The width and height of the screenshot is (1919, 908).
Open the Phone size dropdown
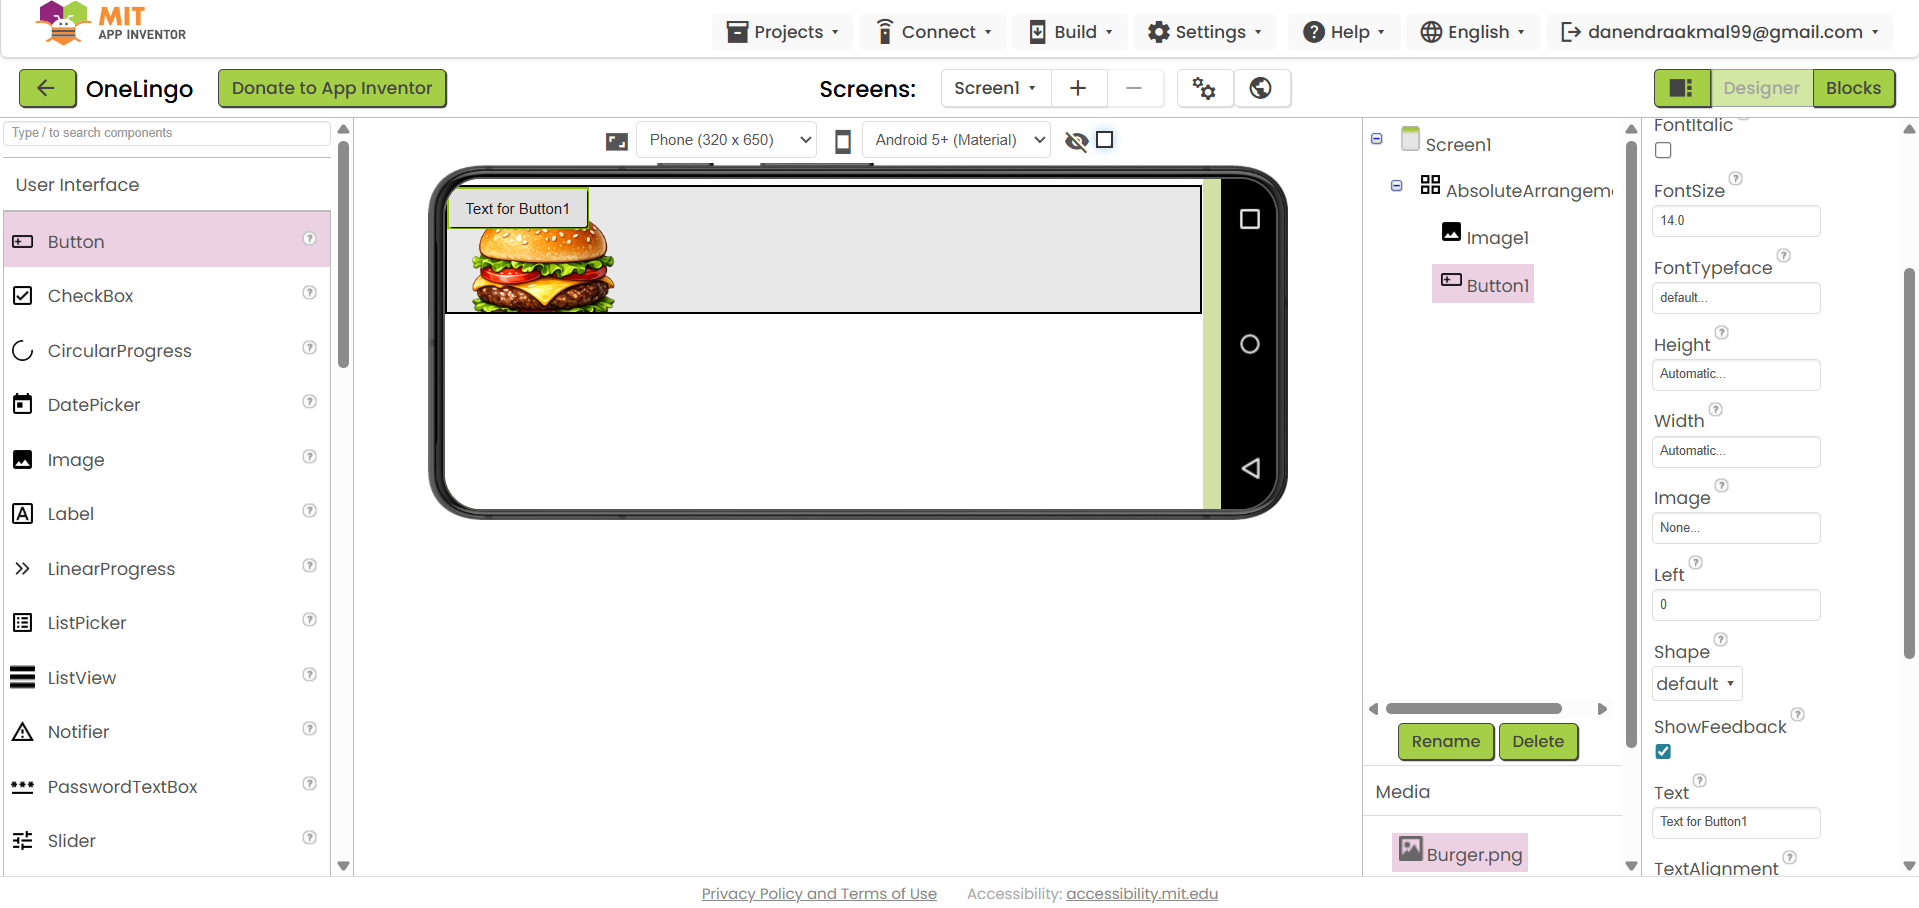coord(727,140)
